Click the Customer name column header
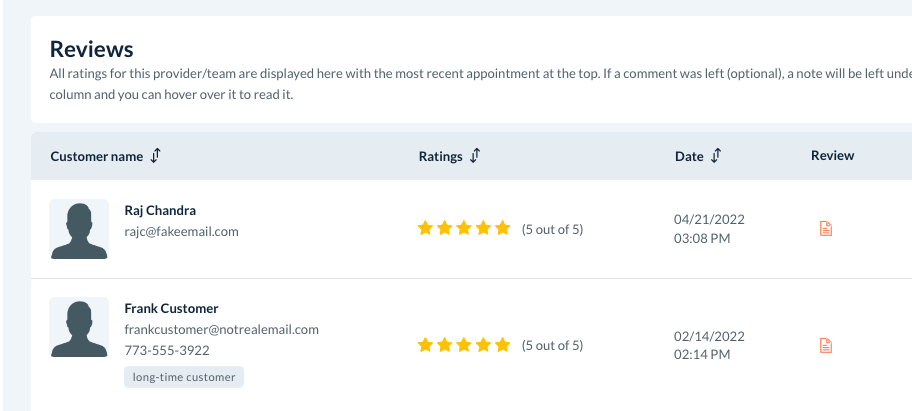This screenshot has height=411, width=912. pos(97,156)
